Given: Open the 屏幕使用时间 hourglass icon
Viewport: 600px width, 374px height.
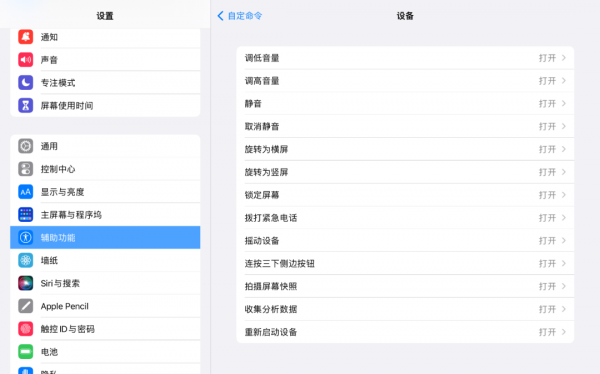Looking at the screenshot, I should pyautogui.click(x=26, y=106).
